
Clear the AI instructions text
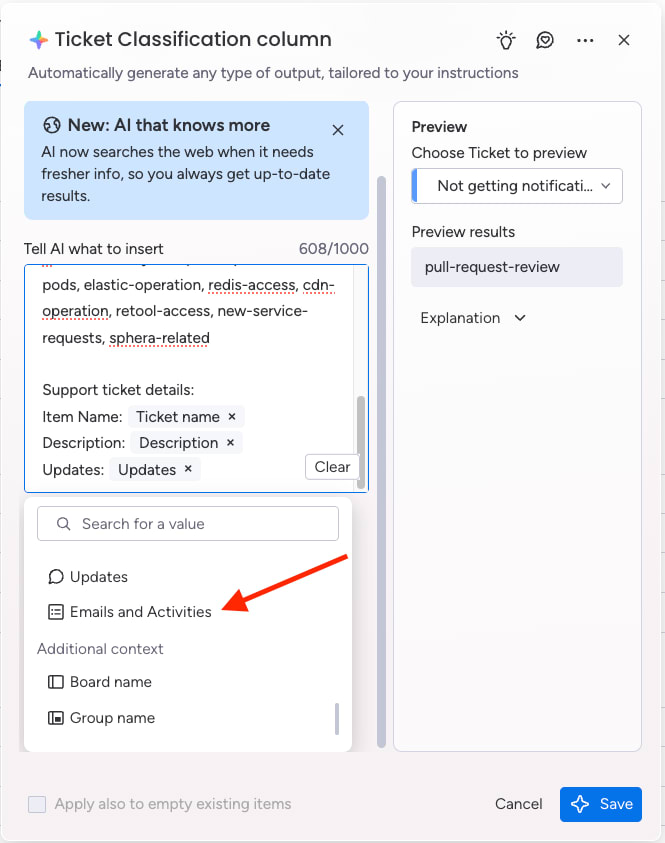[x=332, y=467]
